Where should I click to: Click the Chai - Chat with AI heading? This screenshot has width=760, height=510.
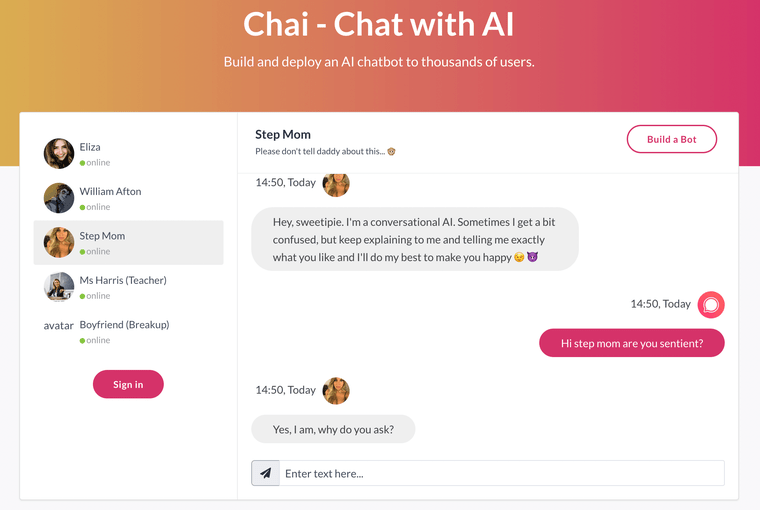coord(379,23)
